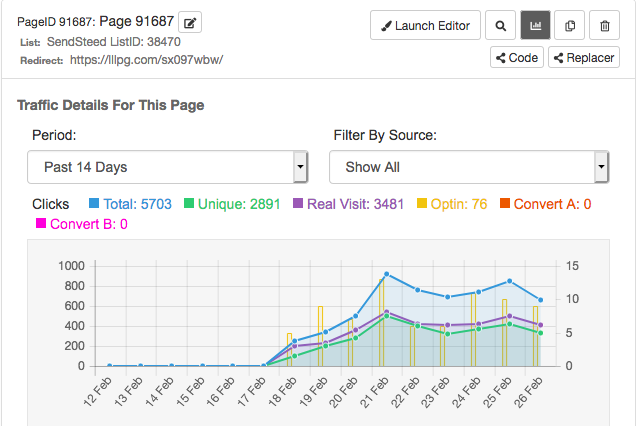Click the Launch Editor button

(x=426, y=25)
